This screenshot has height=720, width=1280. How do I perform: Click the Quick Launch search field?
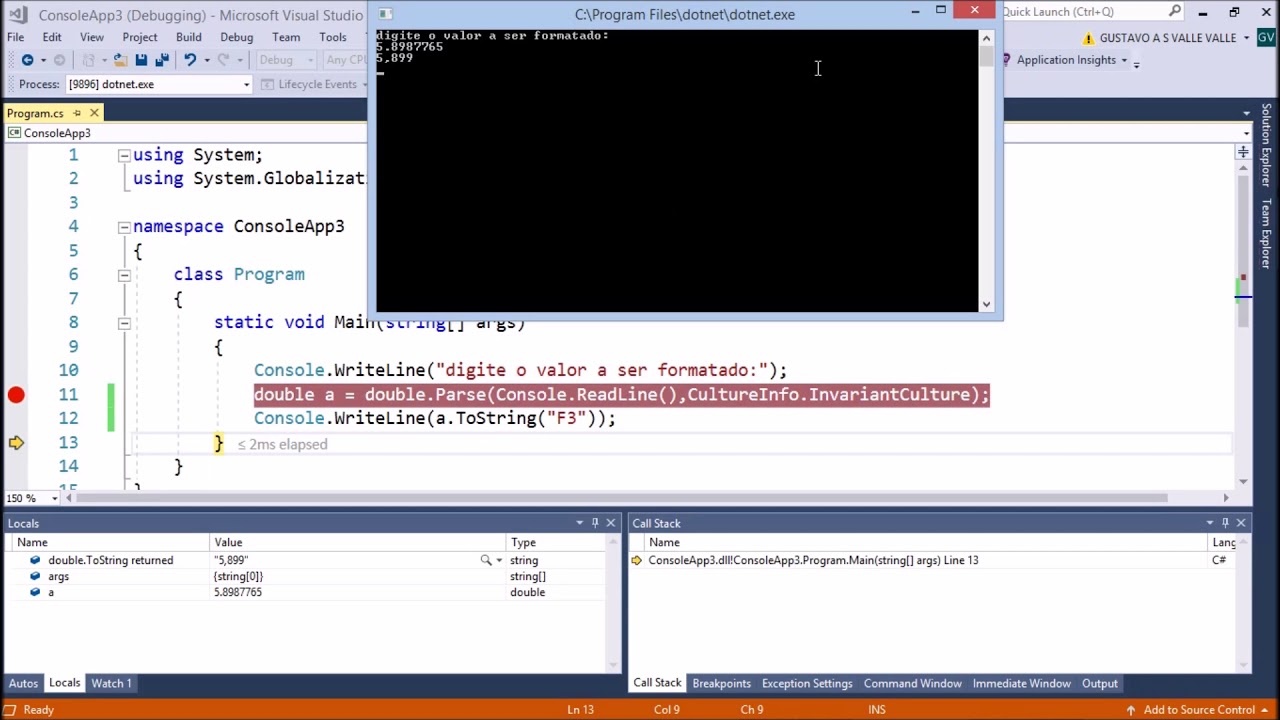(x=1084, y=12)
